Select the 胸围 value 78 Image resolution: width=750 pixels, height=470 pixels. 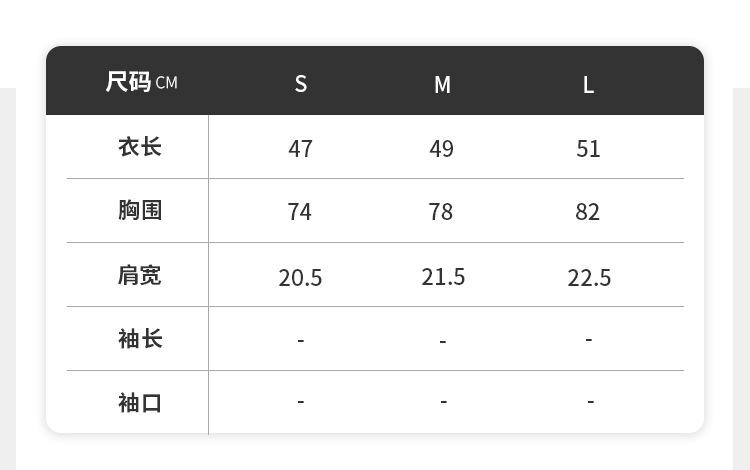click(x=441, y=212)
